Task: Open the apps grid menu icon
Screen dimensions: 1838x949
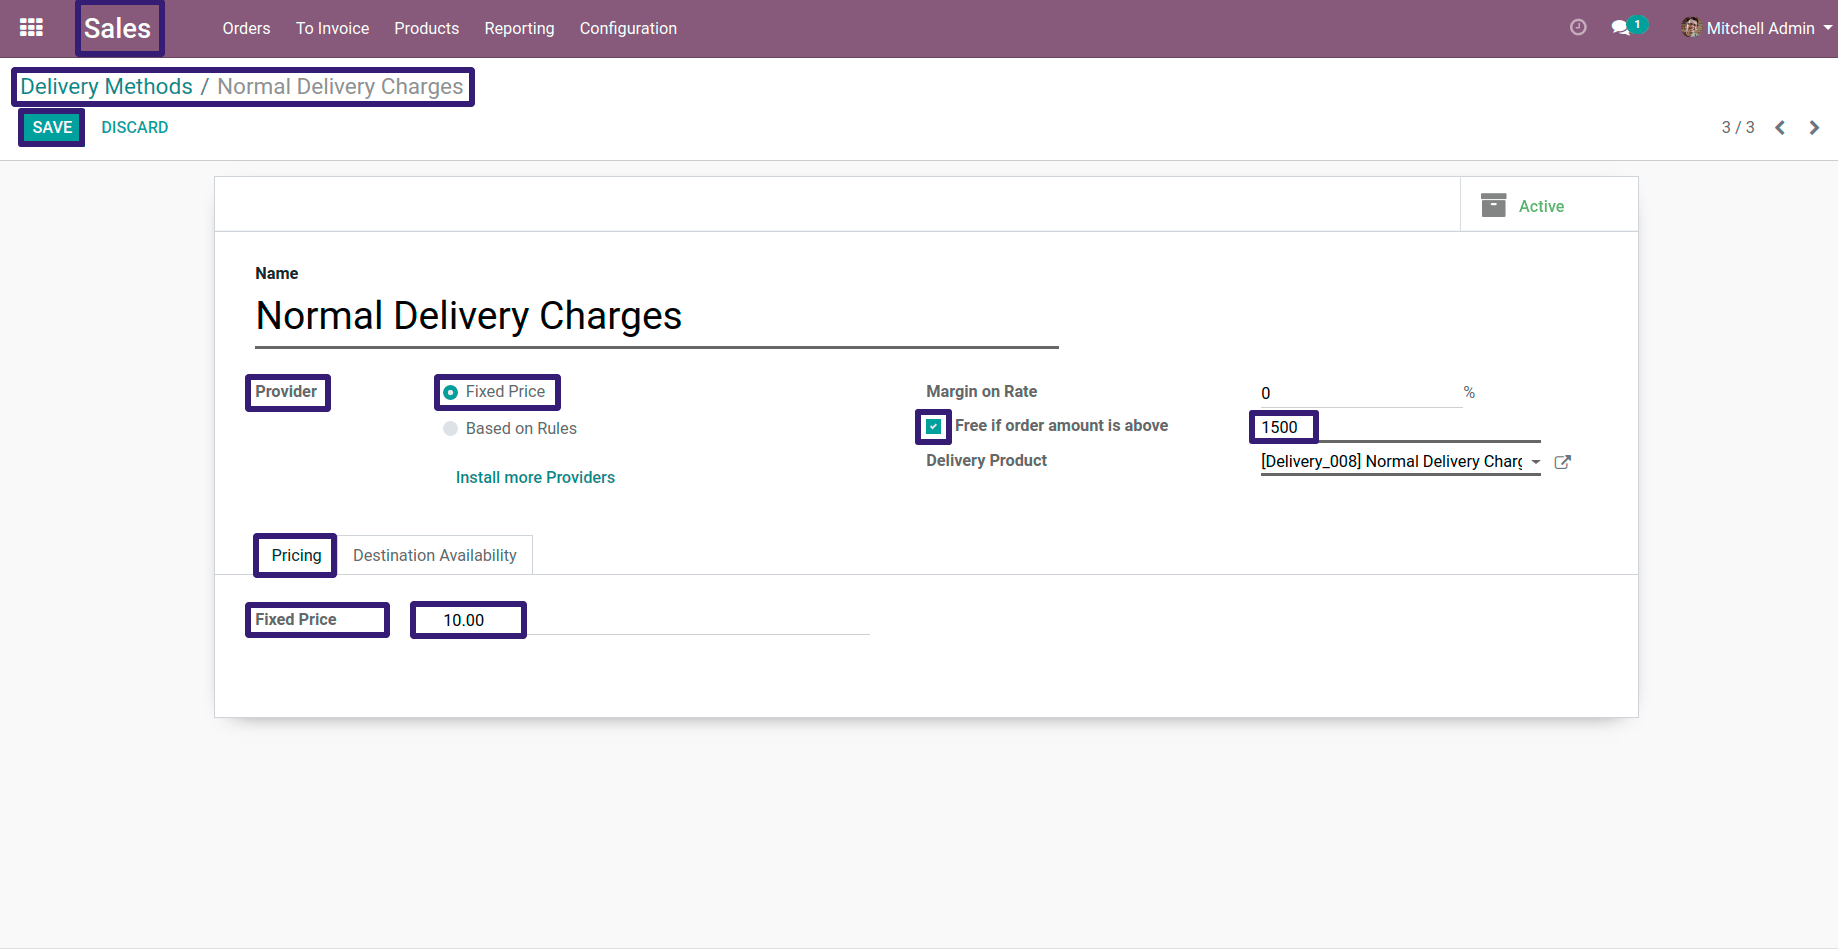Action: 31,28
